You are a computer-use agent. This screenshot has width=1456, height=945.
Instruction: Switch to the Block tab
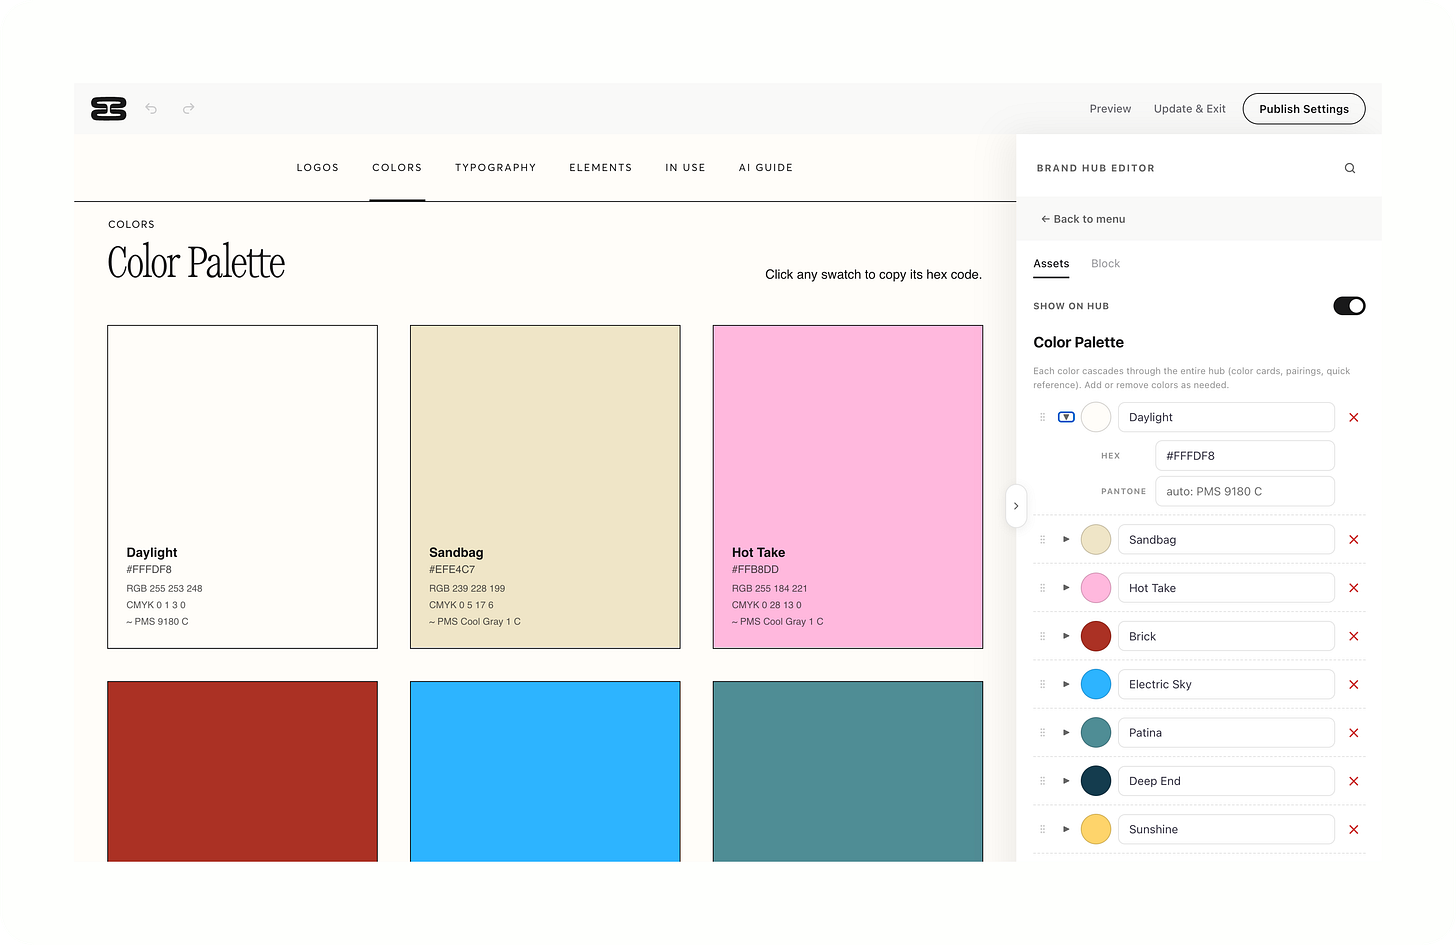tap(1105, 264)
